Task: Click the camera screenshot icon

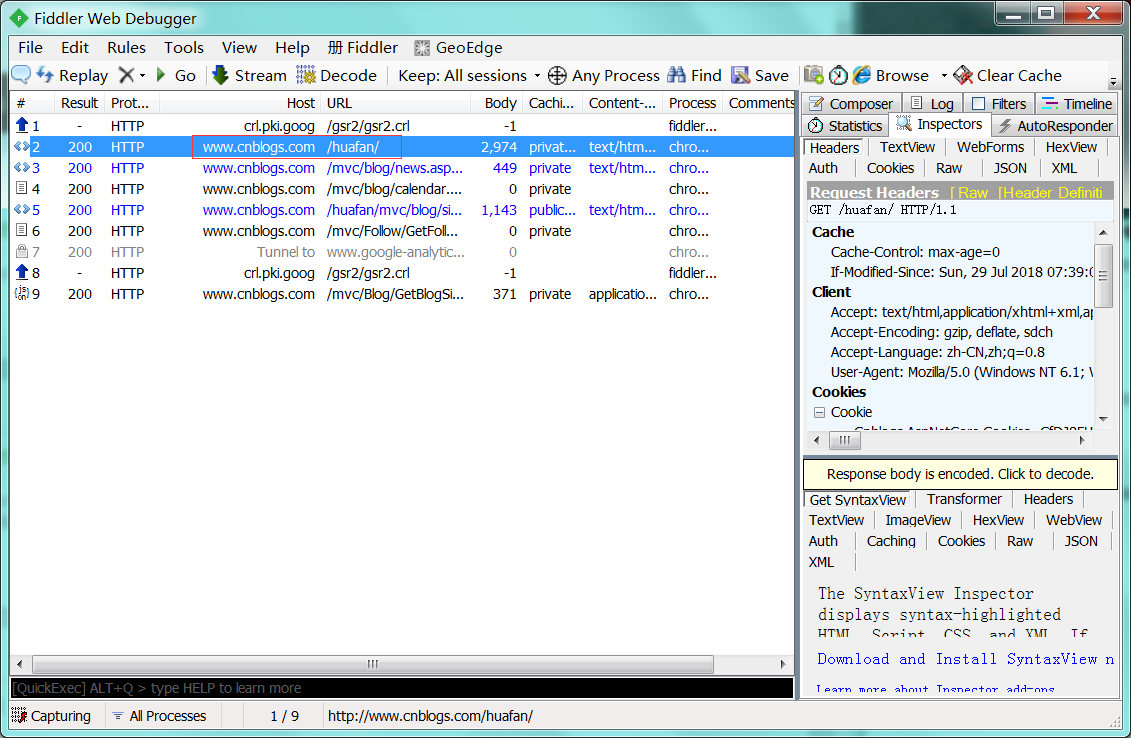Action: click(x=814, y=75)
